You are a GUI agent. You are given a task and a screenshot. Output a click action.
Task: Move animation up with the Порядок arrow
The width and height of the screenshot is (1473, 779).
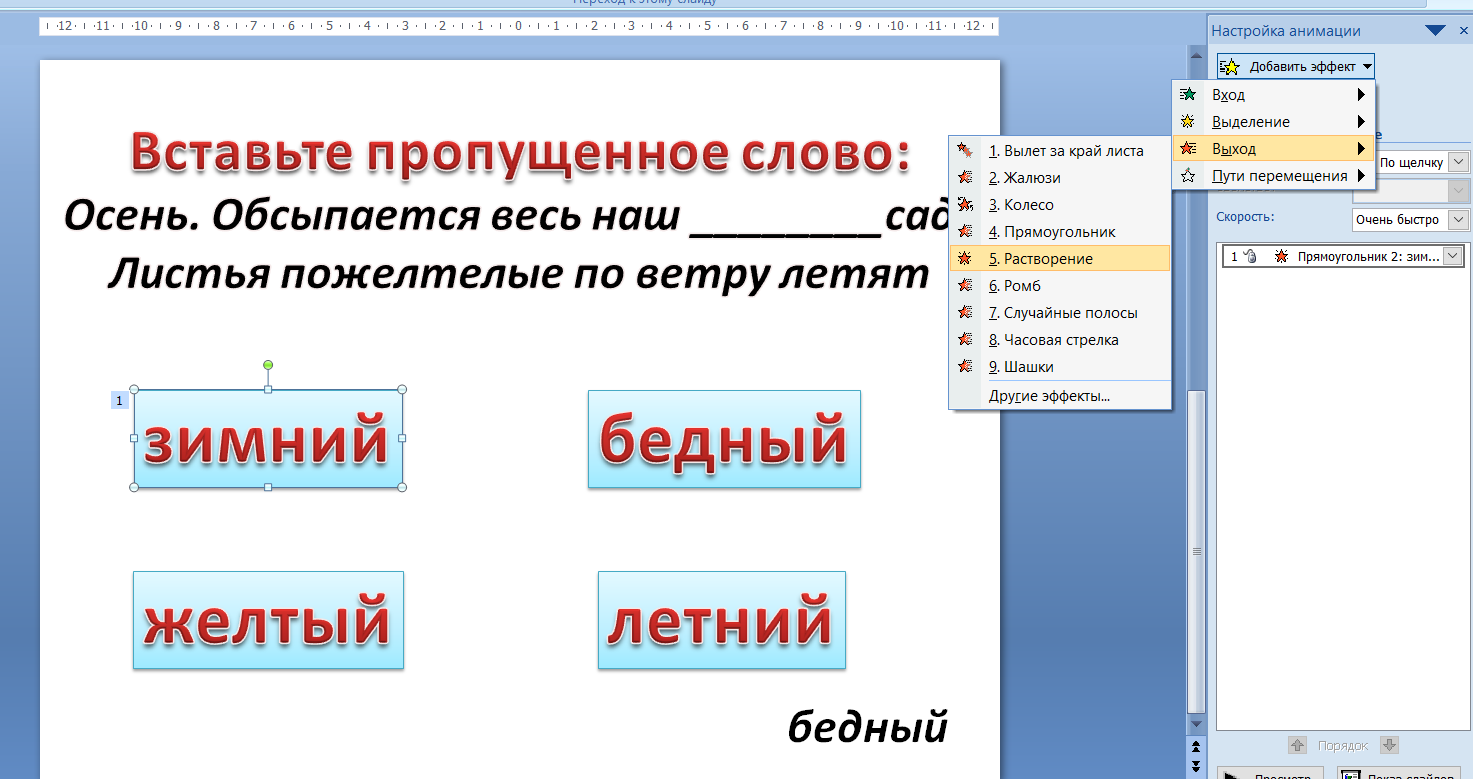click(1297, 745)
